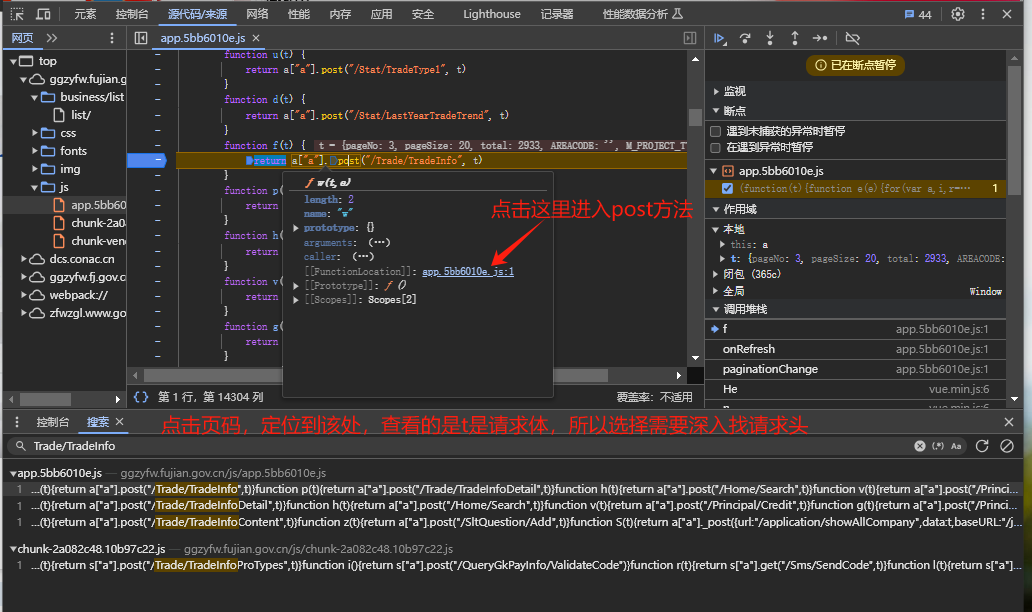The height and width of the screenshot is (612, 1032).
Task: Expand the css folder
Action: click(x=35, y=133)
